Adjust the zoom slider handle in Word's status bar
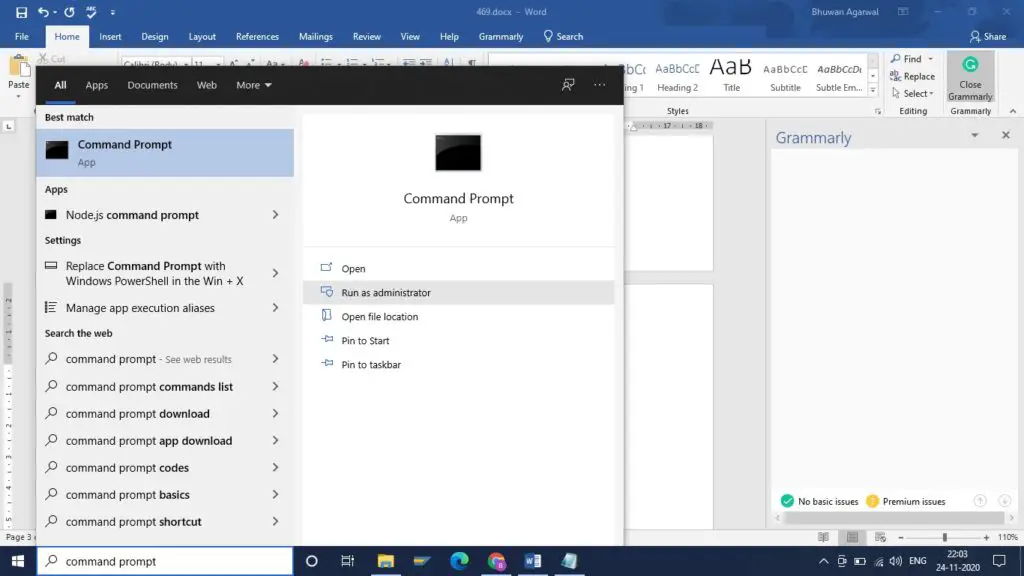The height and width of the screenshot is (576, 1024). point(944,537)
